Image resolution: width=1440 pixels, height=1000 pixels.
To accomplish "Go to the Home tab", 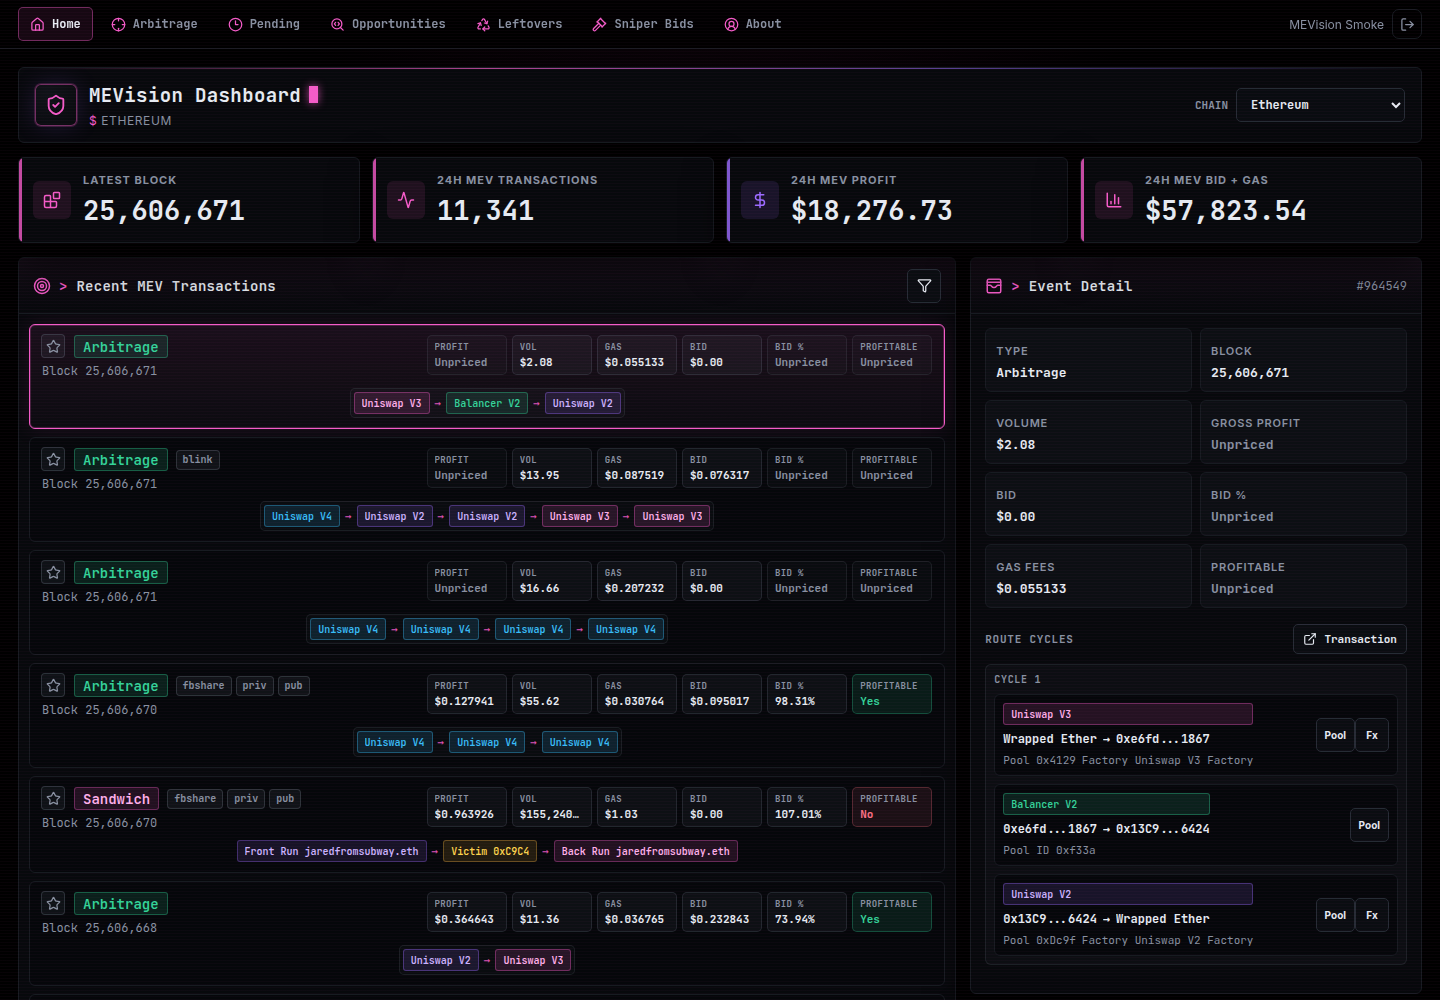I will (55, 24).
